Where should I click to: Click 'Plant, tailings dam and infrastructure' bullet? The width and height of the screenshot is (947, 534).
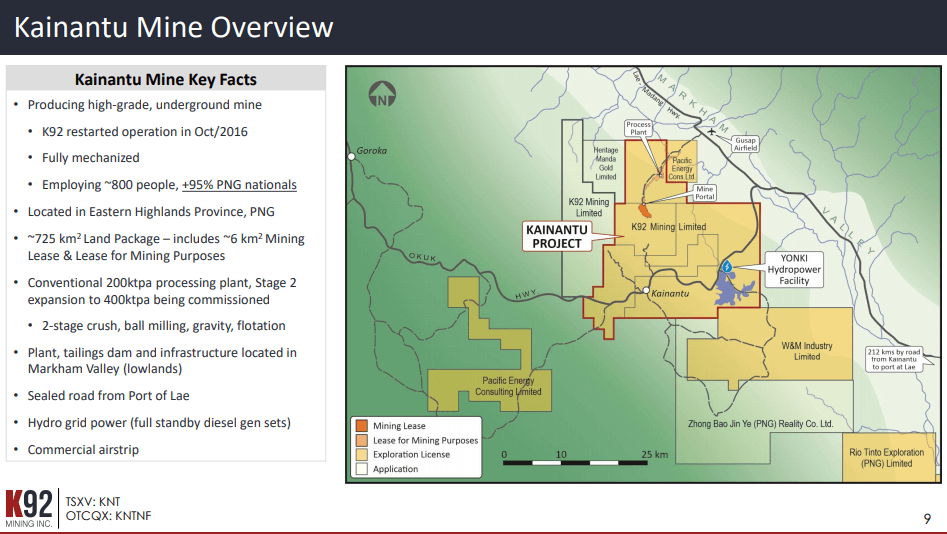(x=162, y=361)
